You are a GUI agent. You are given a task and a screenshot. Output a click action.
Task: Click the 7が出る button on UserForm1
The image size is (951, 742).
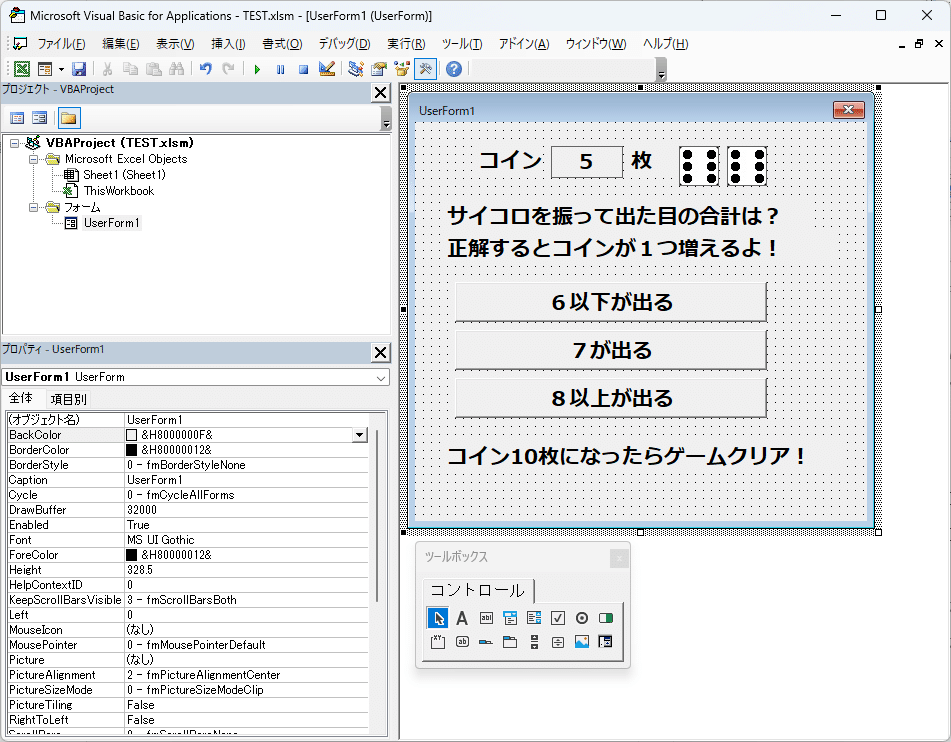tap(609, 349)
